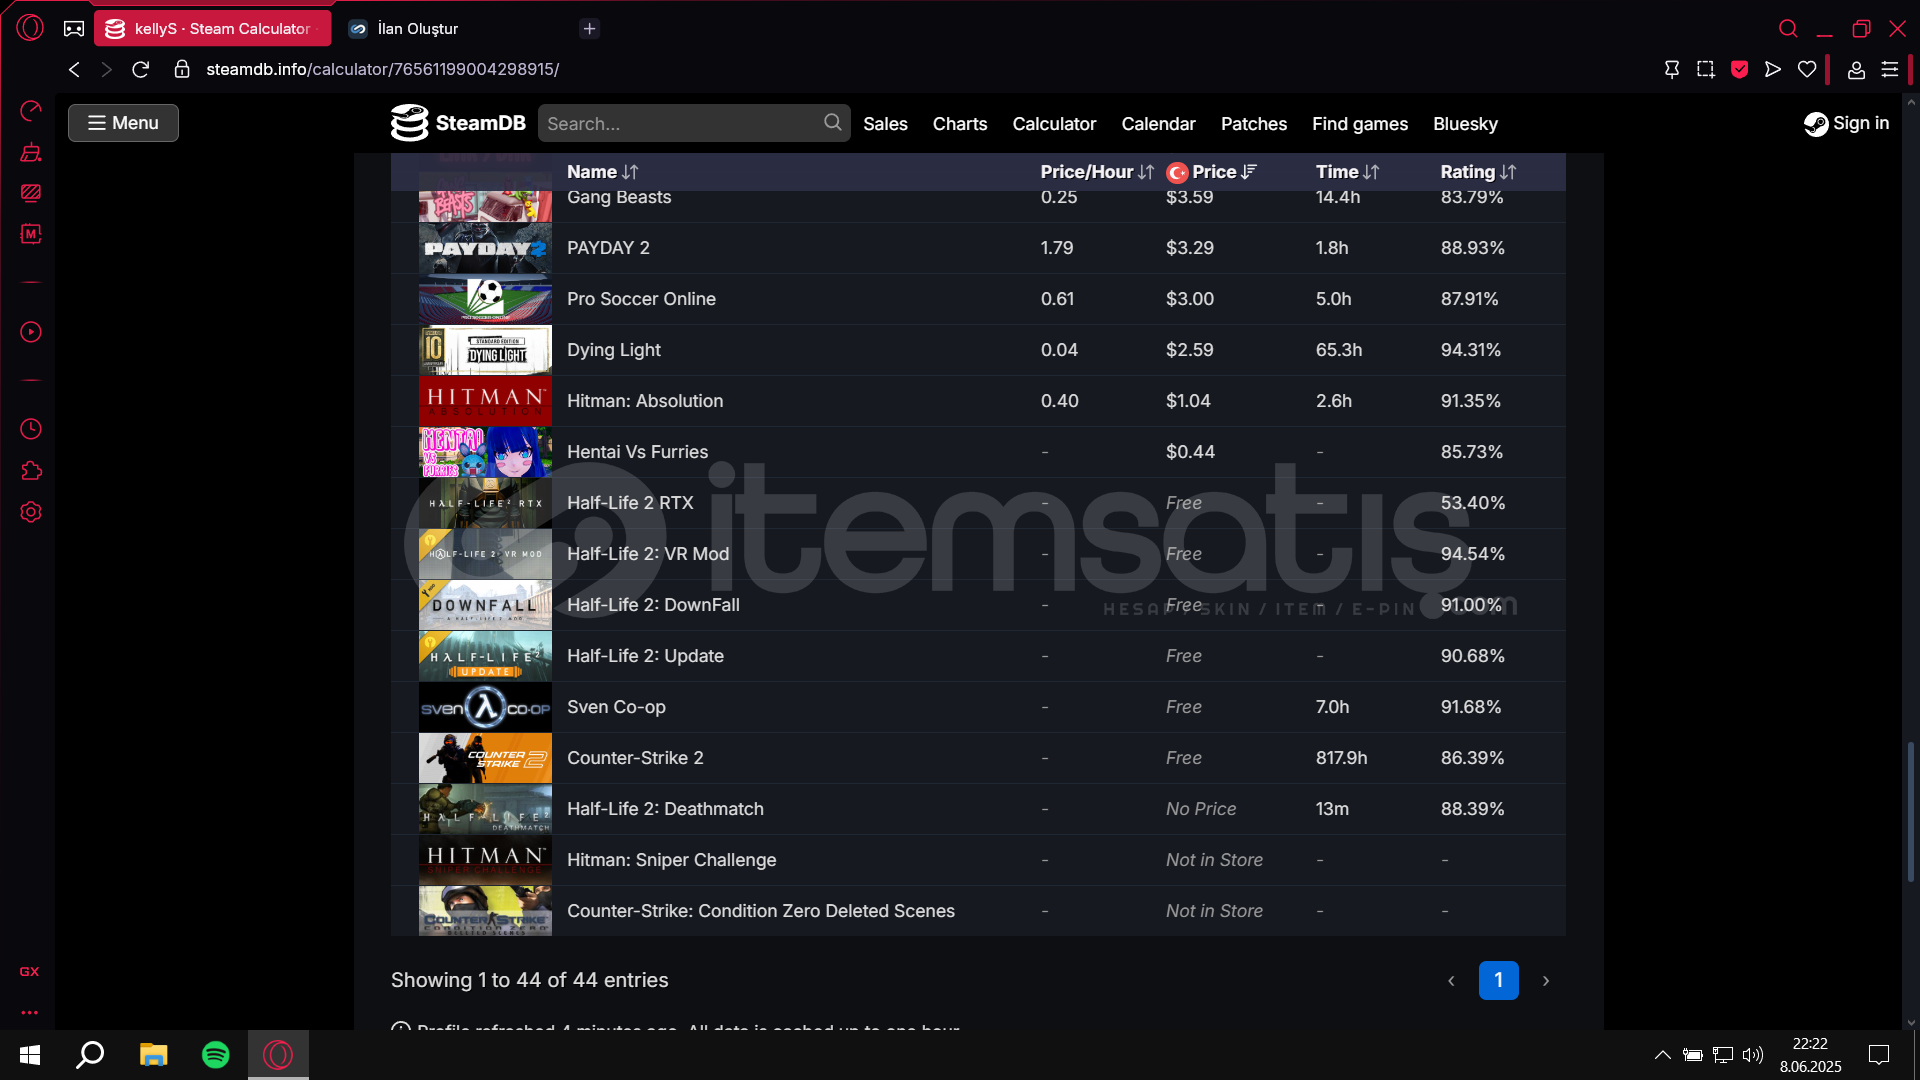Image resolution: width=1920 pixels, height=1080 pixels.
Task: Open the profile account icon in toolbar
Action: pos(1856,69)
